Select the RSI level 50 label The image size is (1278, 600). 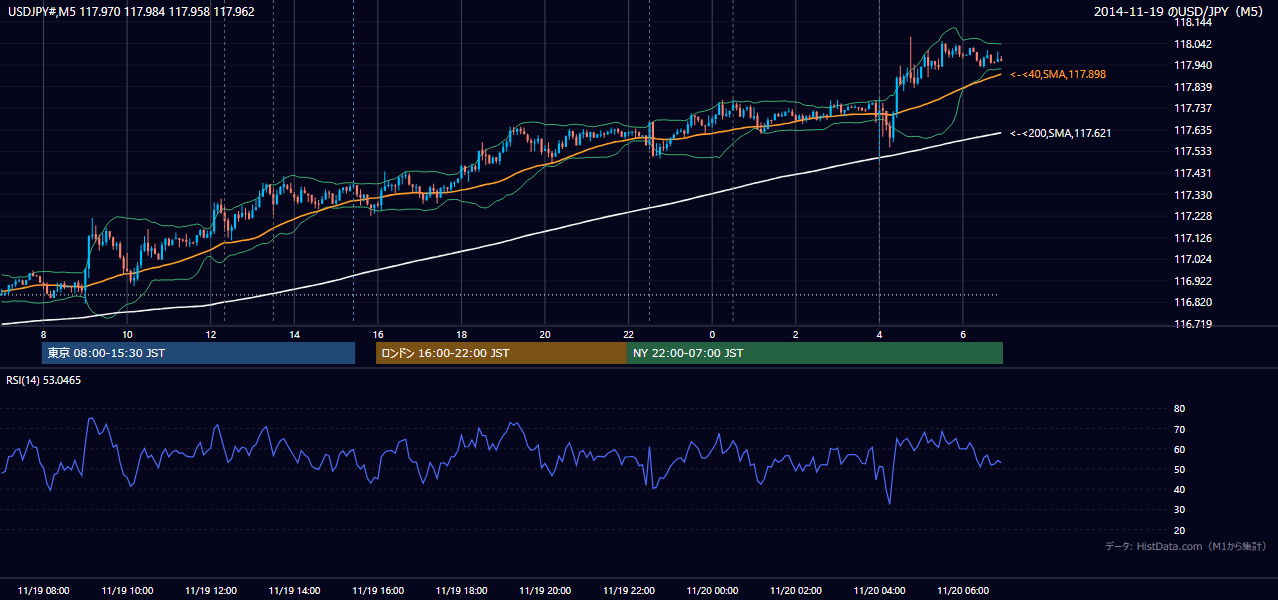pos(1179,469)
